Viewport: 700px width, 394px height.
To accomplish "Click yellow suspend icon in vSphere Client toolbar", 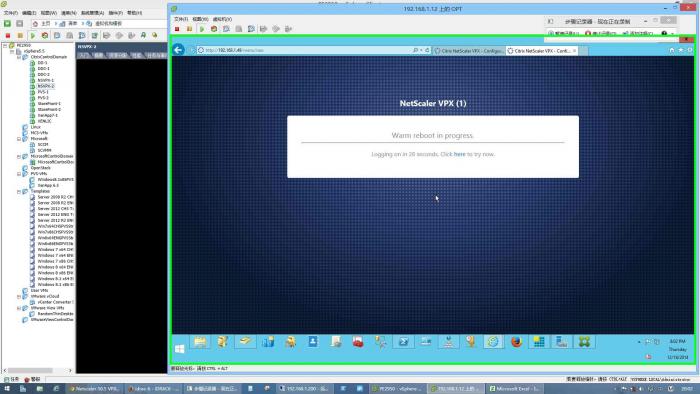I will coord(20,35).
